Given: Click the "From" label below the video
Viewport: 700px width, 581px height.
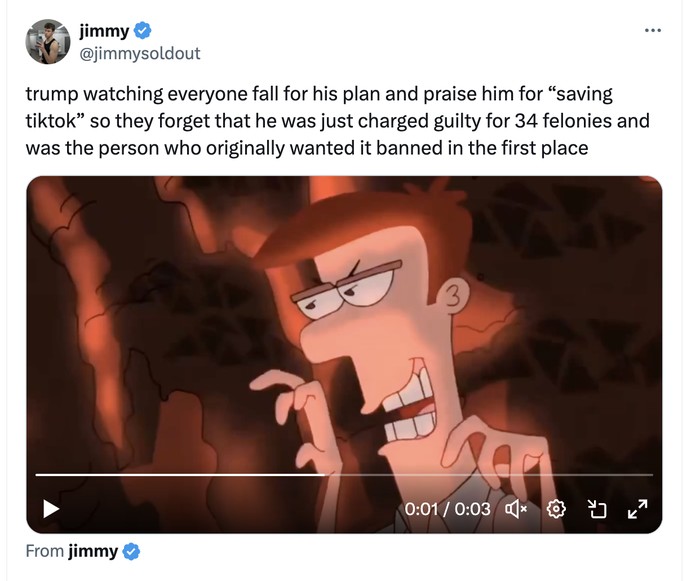Looking at the screenshot, I should click(45, 551).
